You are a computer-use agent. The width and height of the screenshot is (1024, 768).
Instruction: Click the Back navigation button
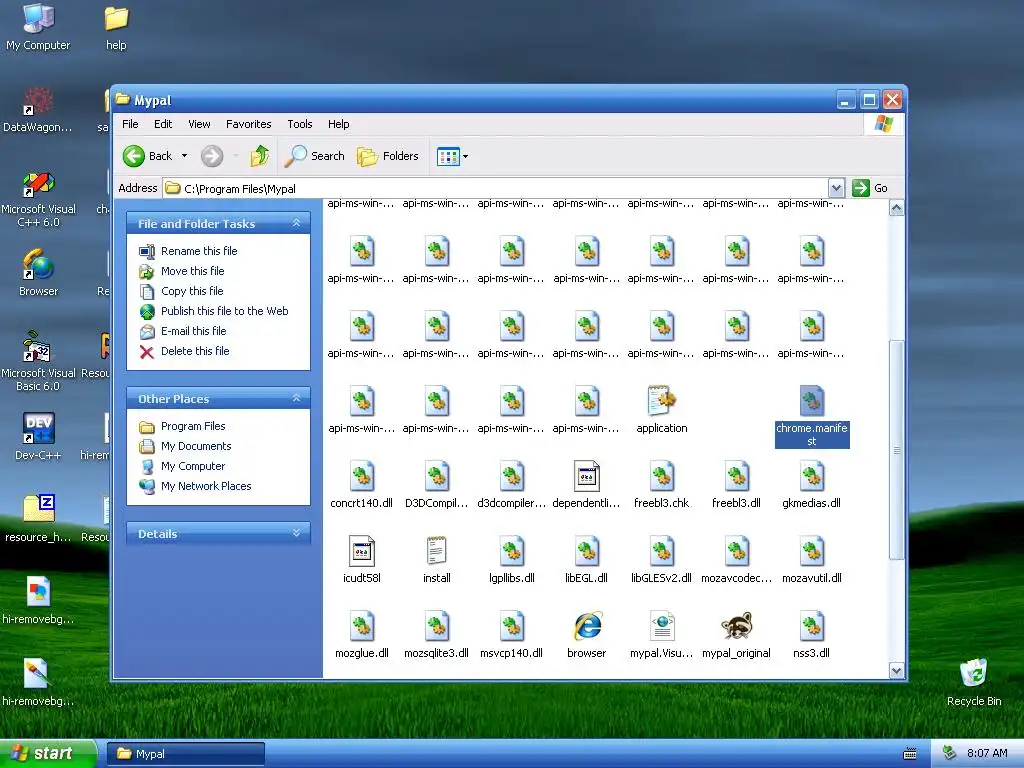[148, 156]
